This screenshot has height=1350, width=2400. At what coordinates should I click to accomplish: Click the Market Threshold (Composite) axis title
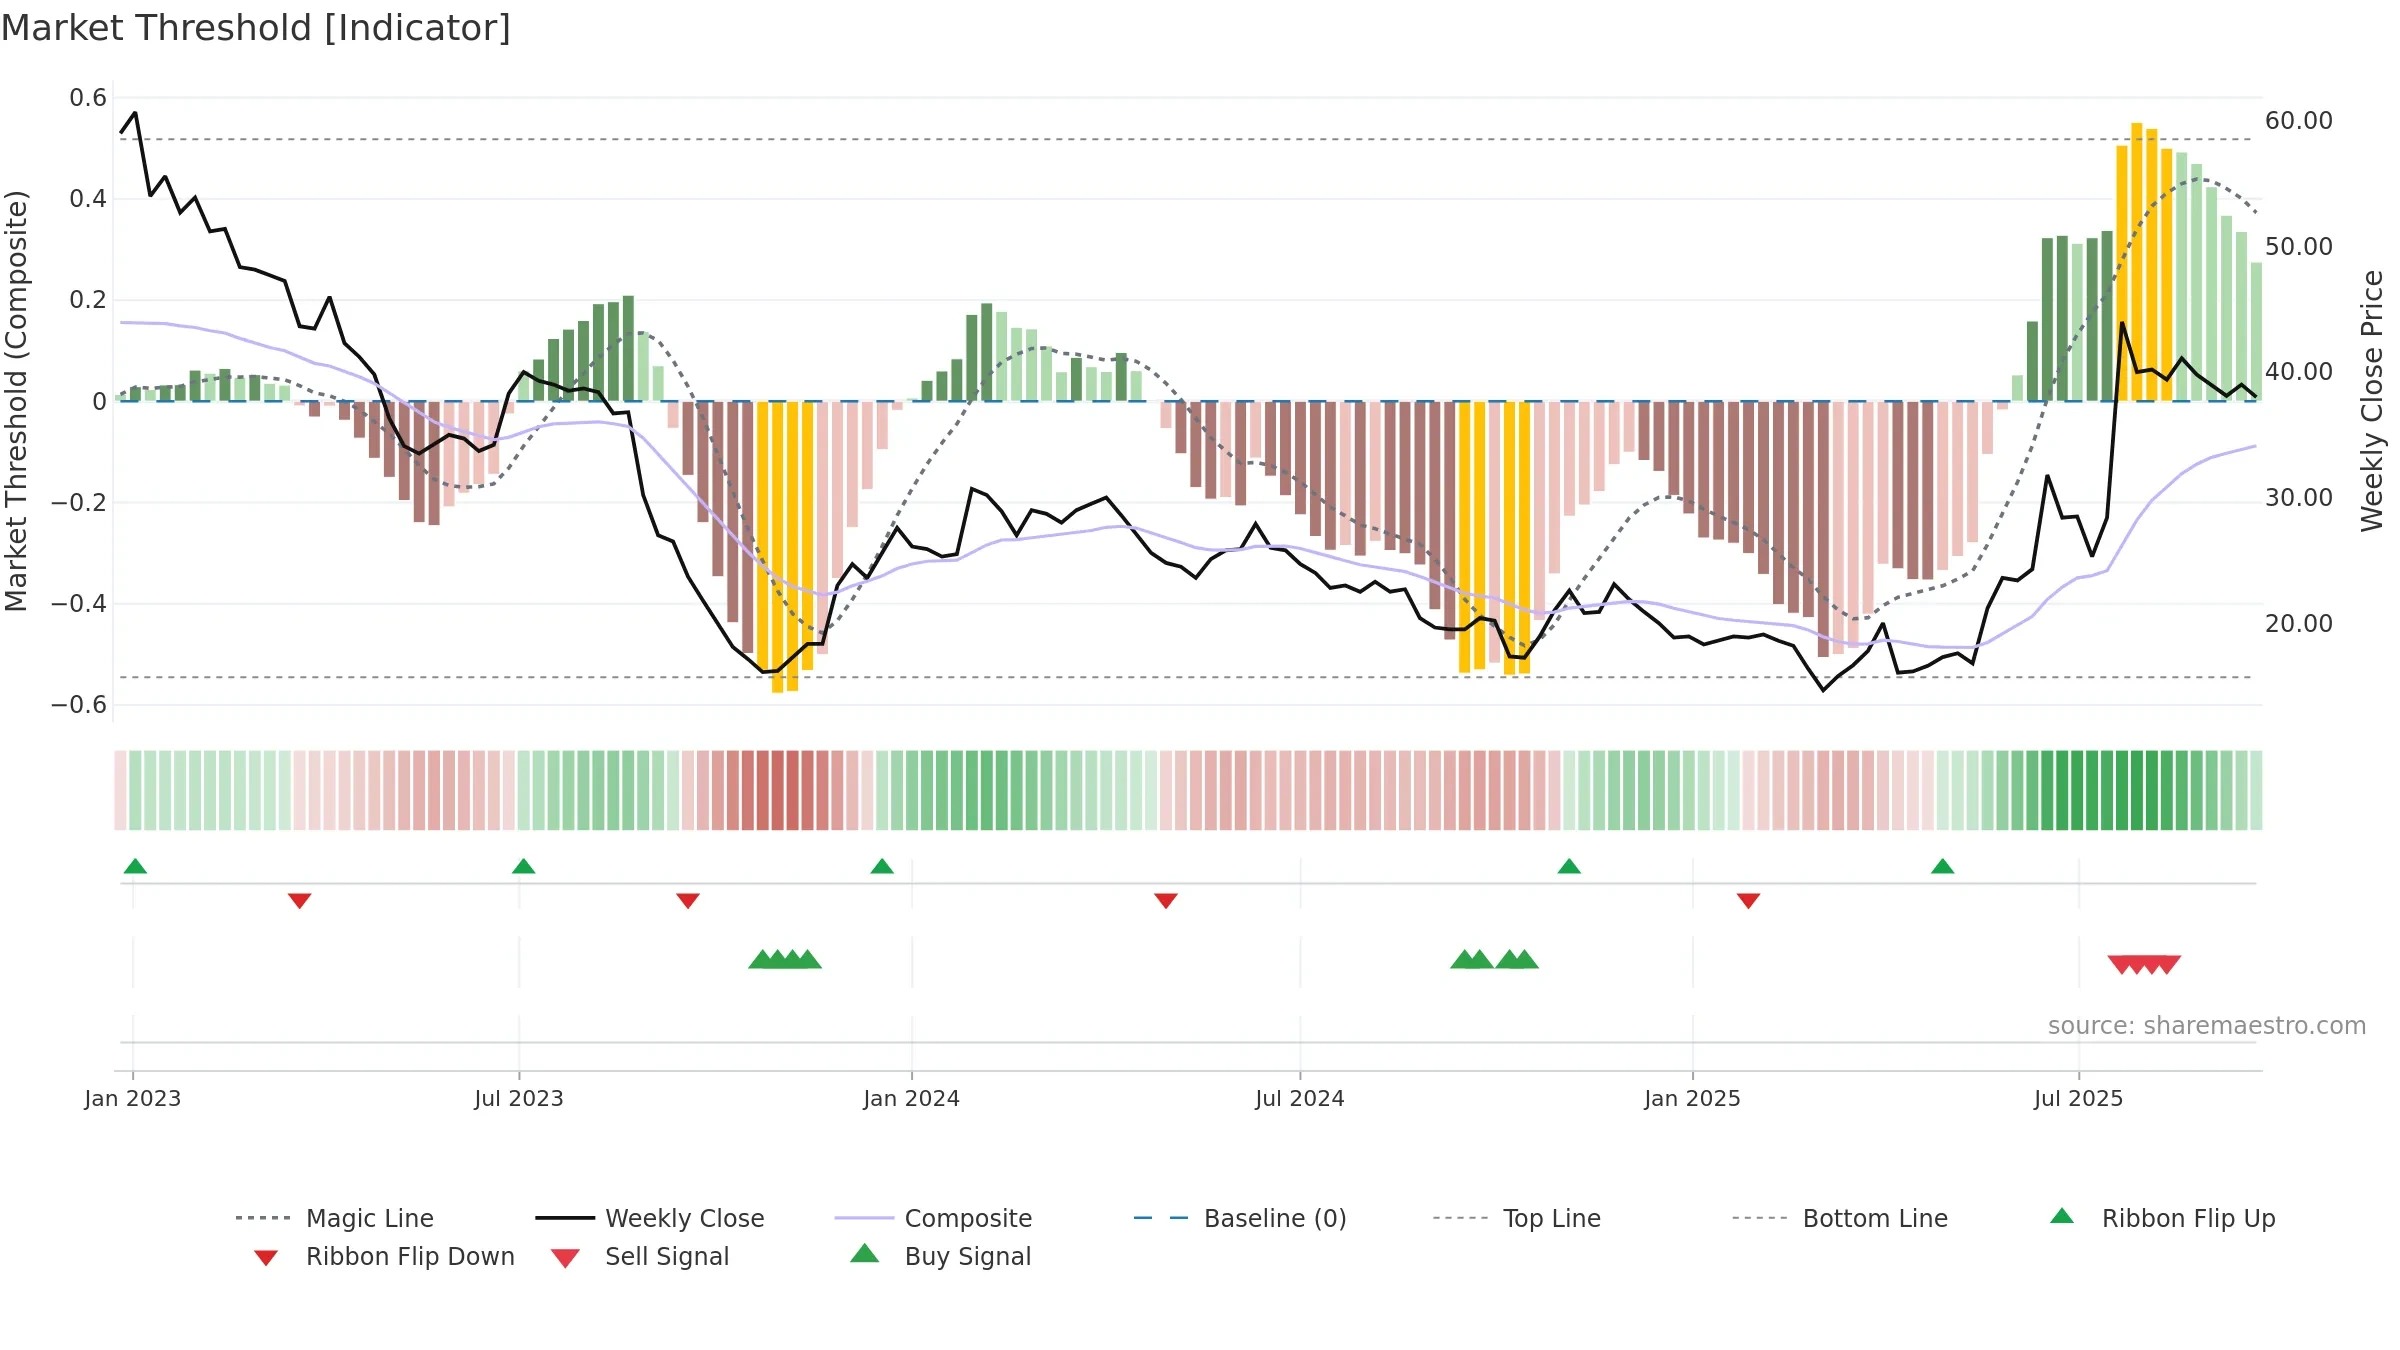[x=16, y=401]
